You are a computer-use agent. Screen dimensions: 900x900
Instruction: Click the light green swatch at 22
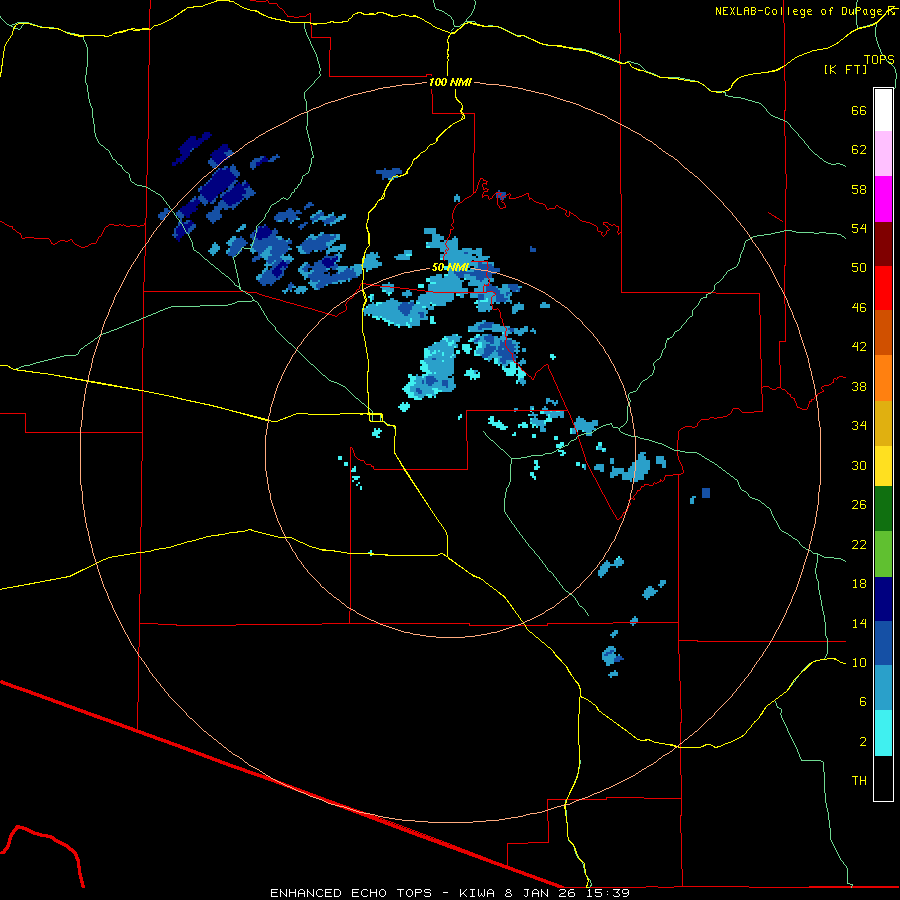click(883, 554)
